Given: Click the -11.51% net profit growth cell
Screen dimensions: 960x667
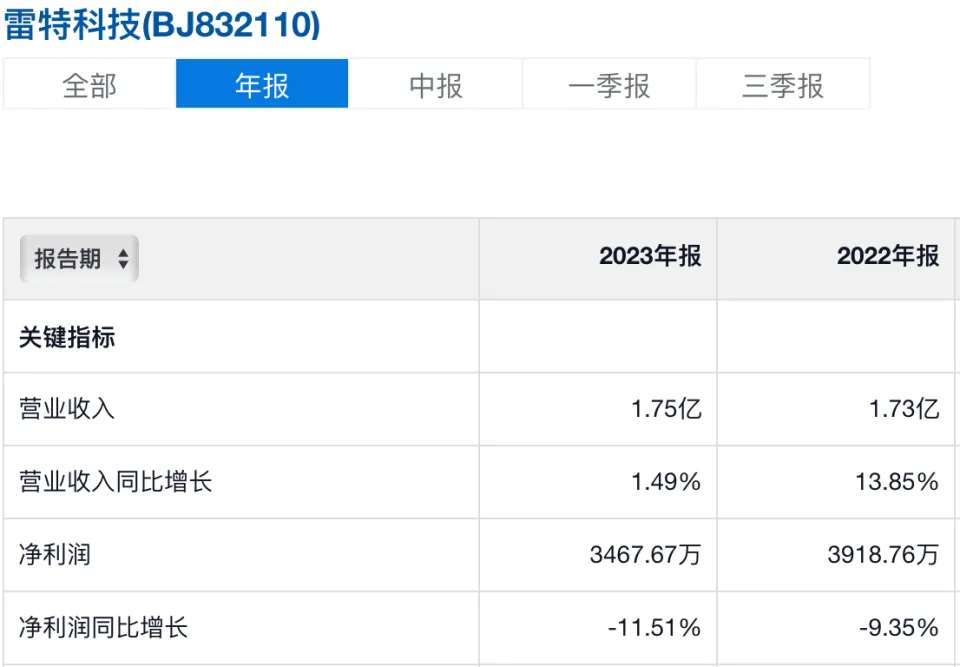Looking at the screenshot, I should pos(654,627).
